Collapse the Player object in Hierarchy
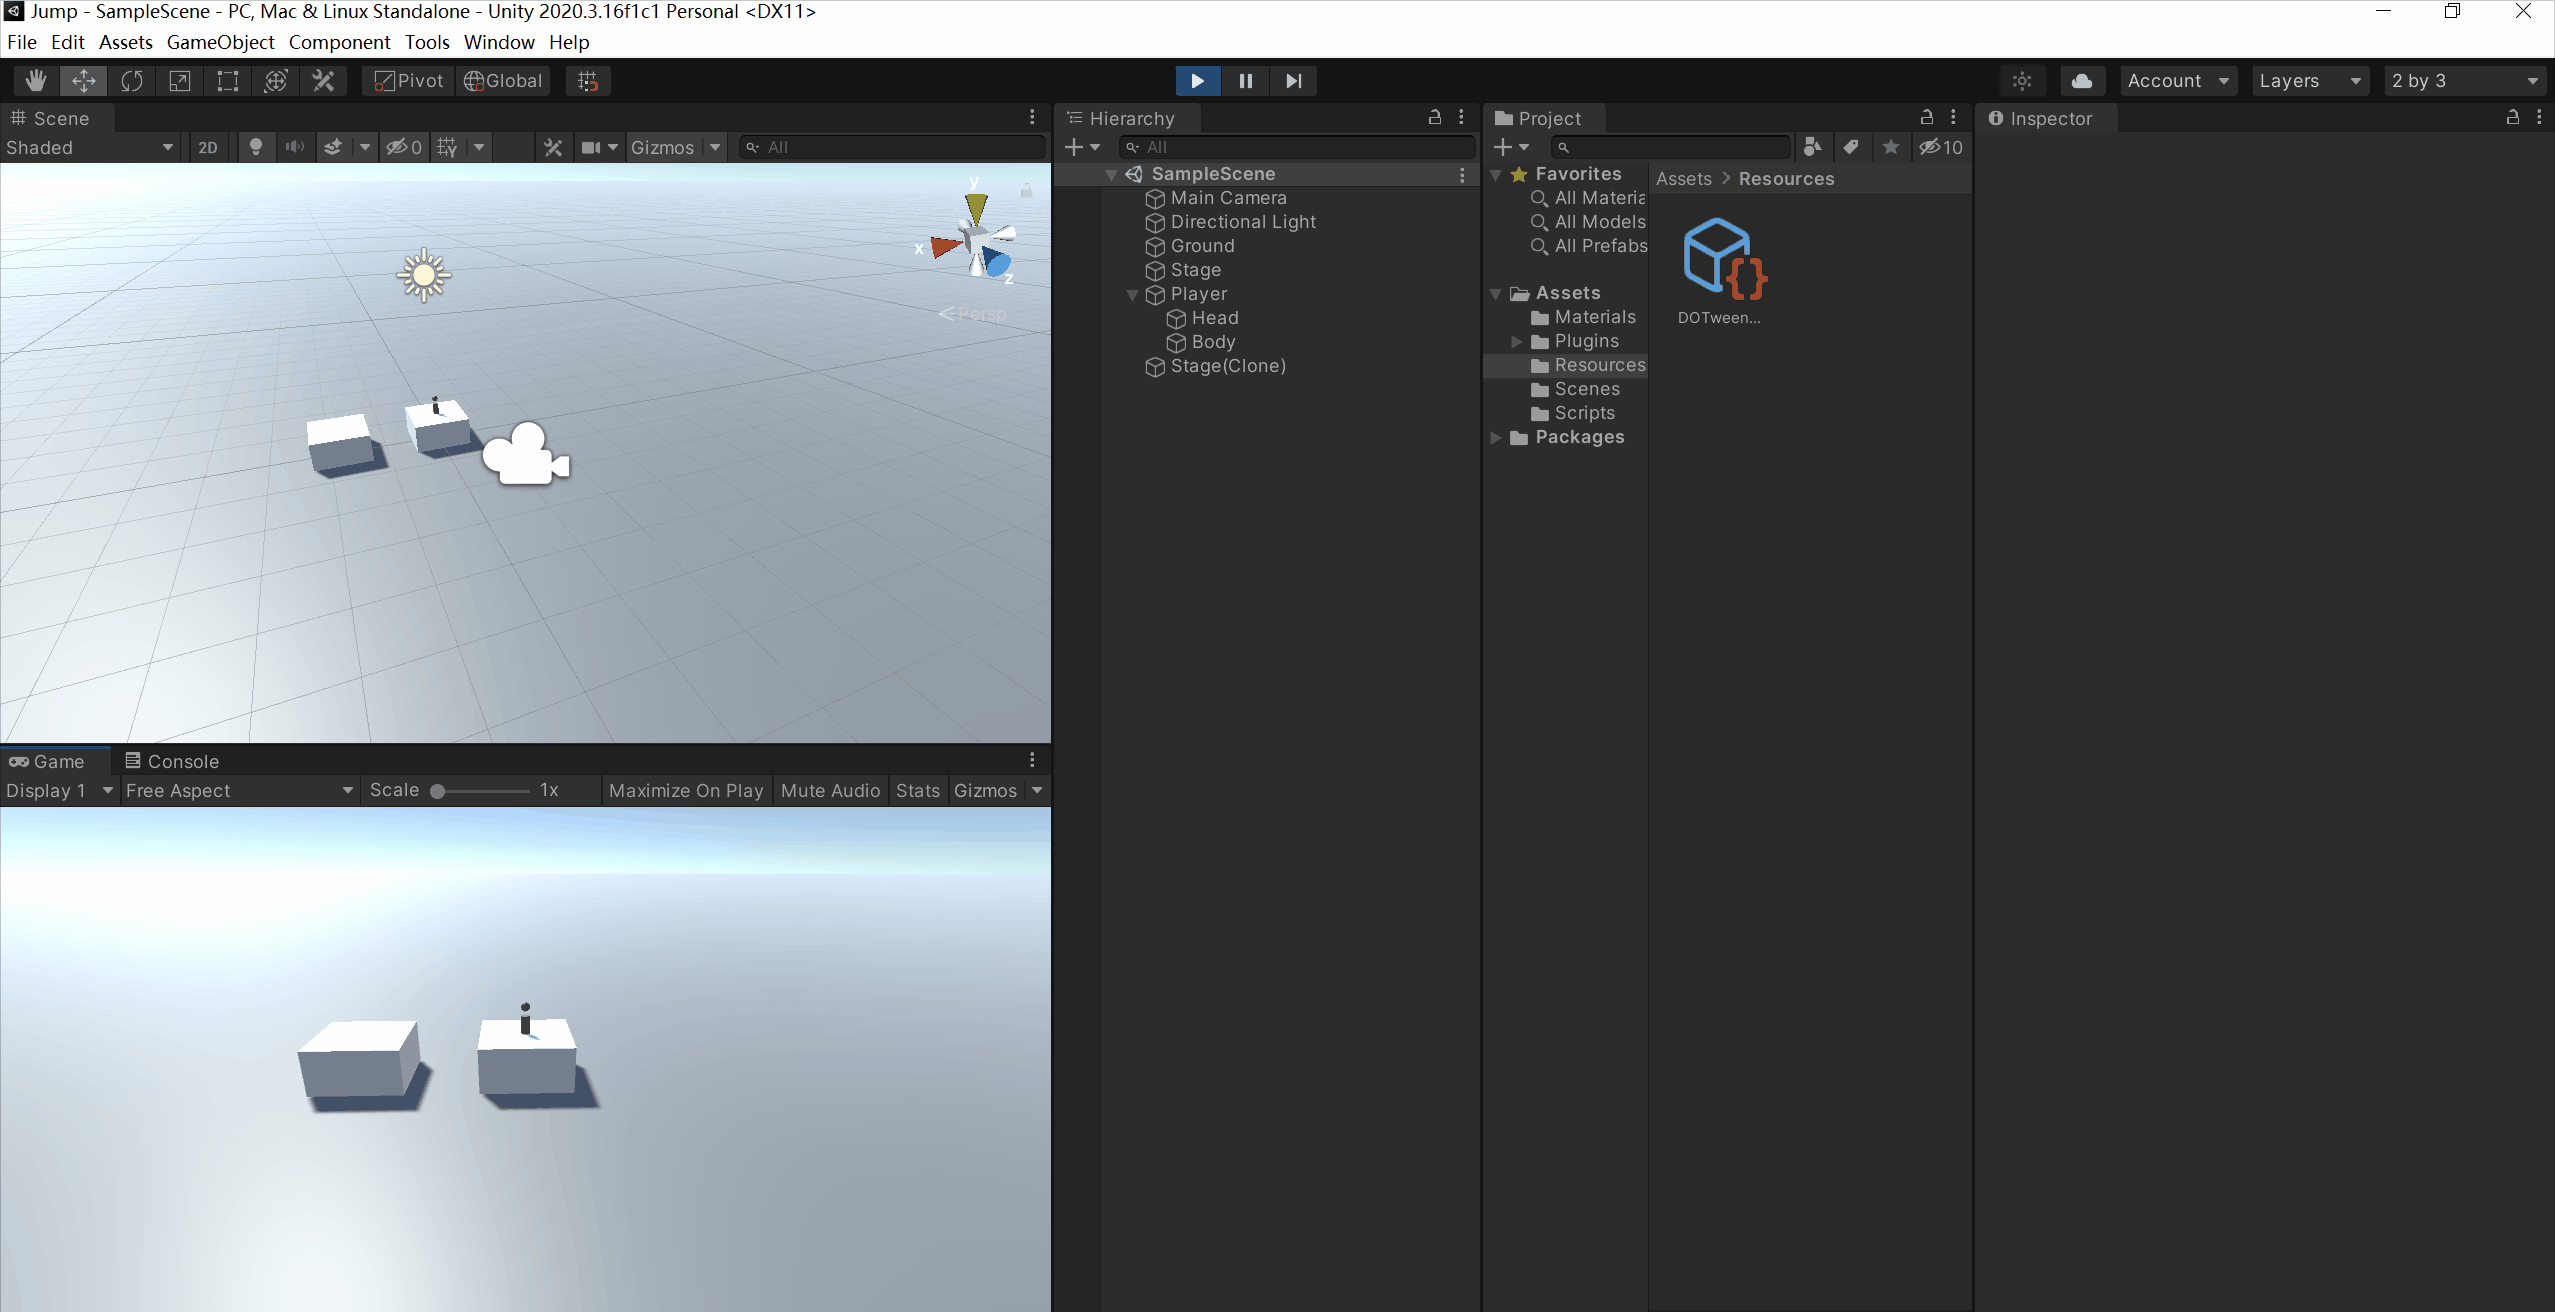 pos(1133,294)
